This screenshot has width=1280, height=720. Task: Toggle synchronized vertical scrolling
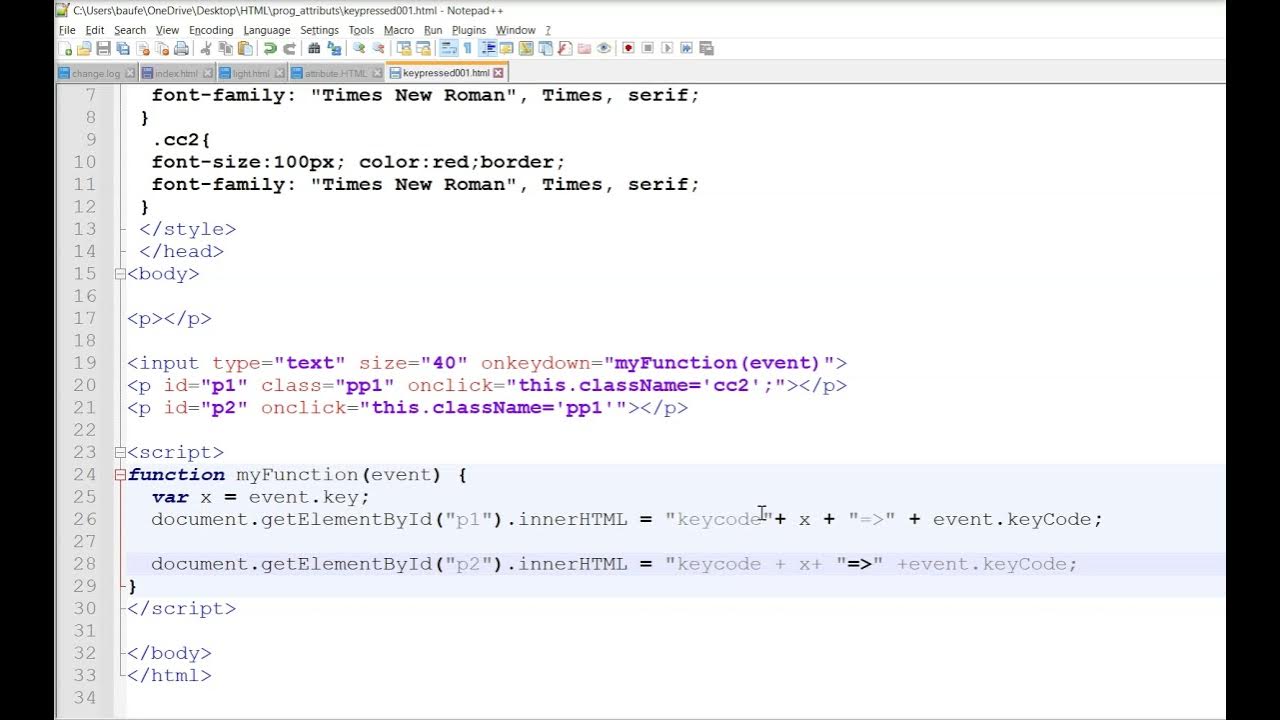tap(403, 48)
